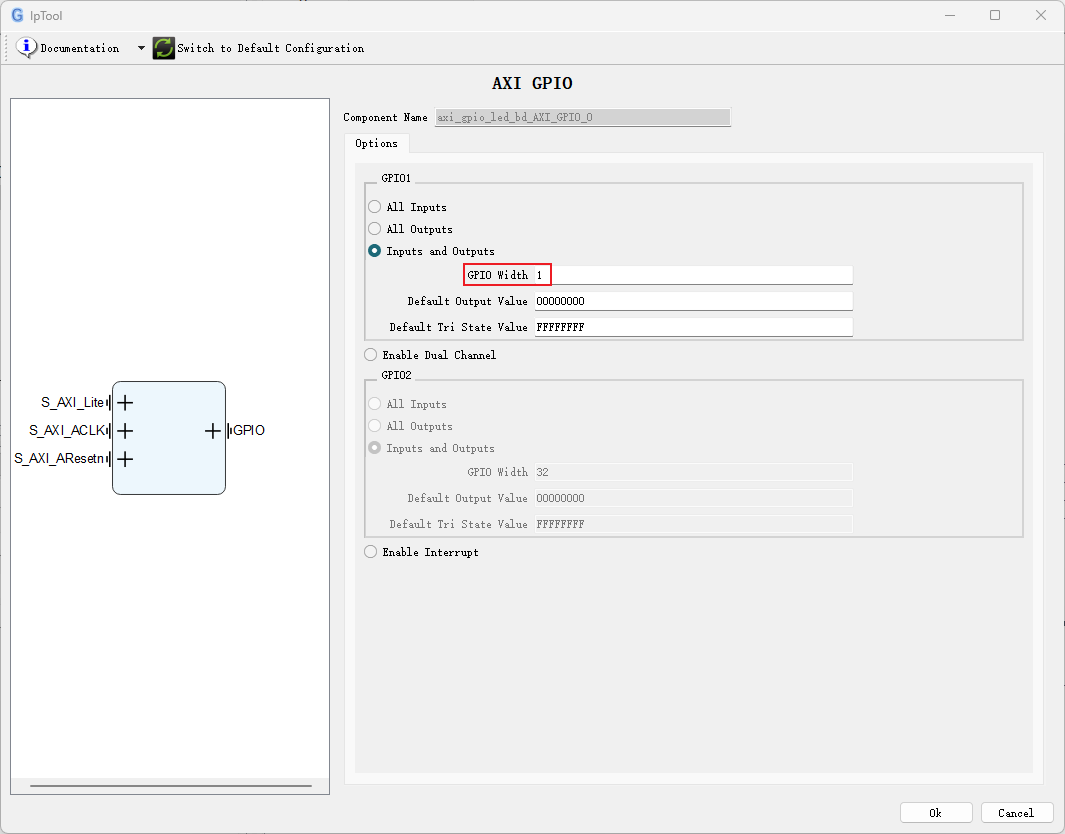The image size is (1065, 834).
Task: Close the IpTool window
Action: click(x=1041, y=15)
